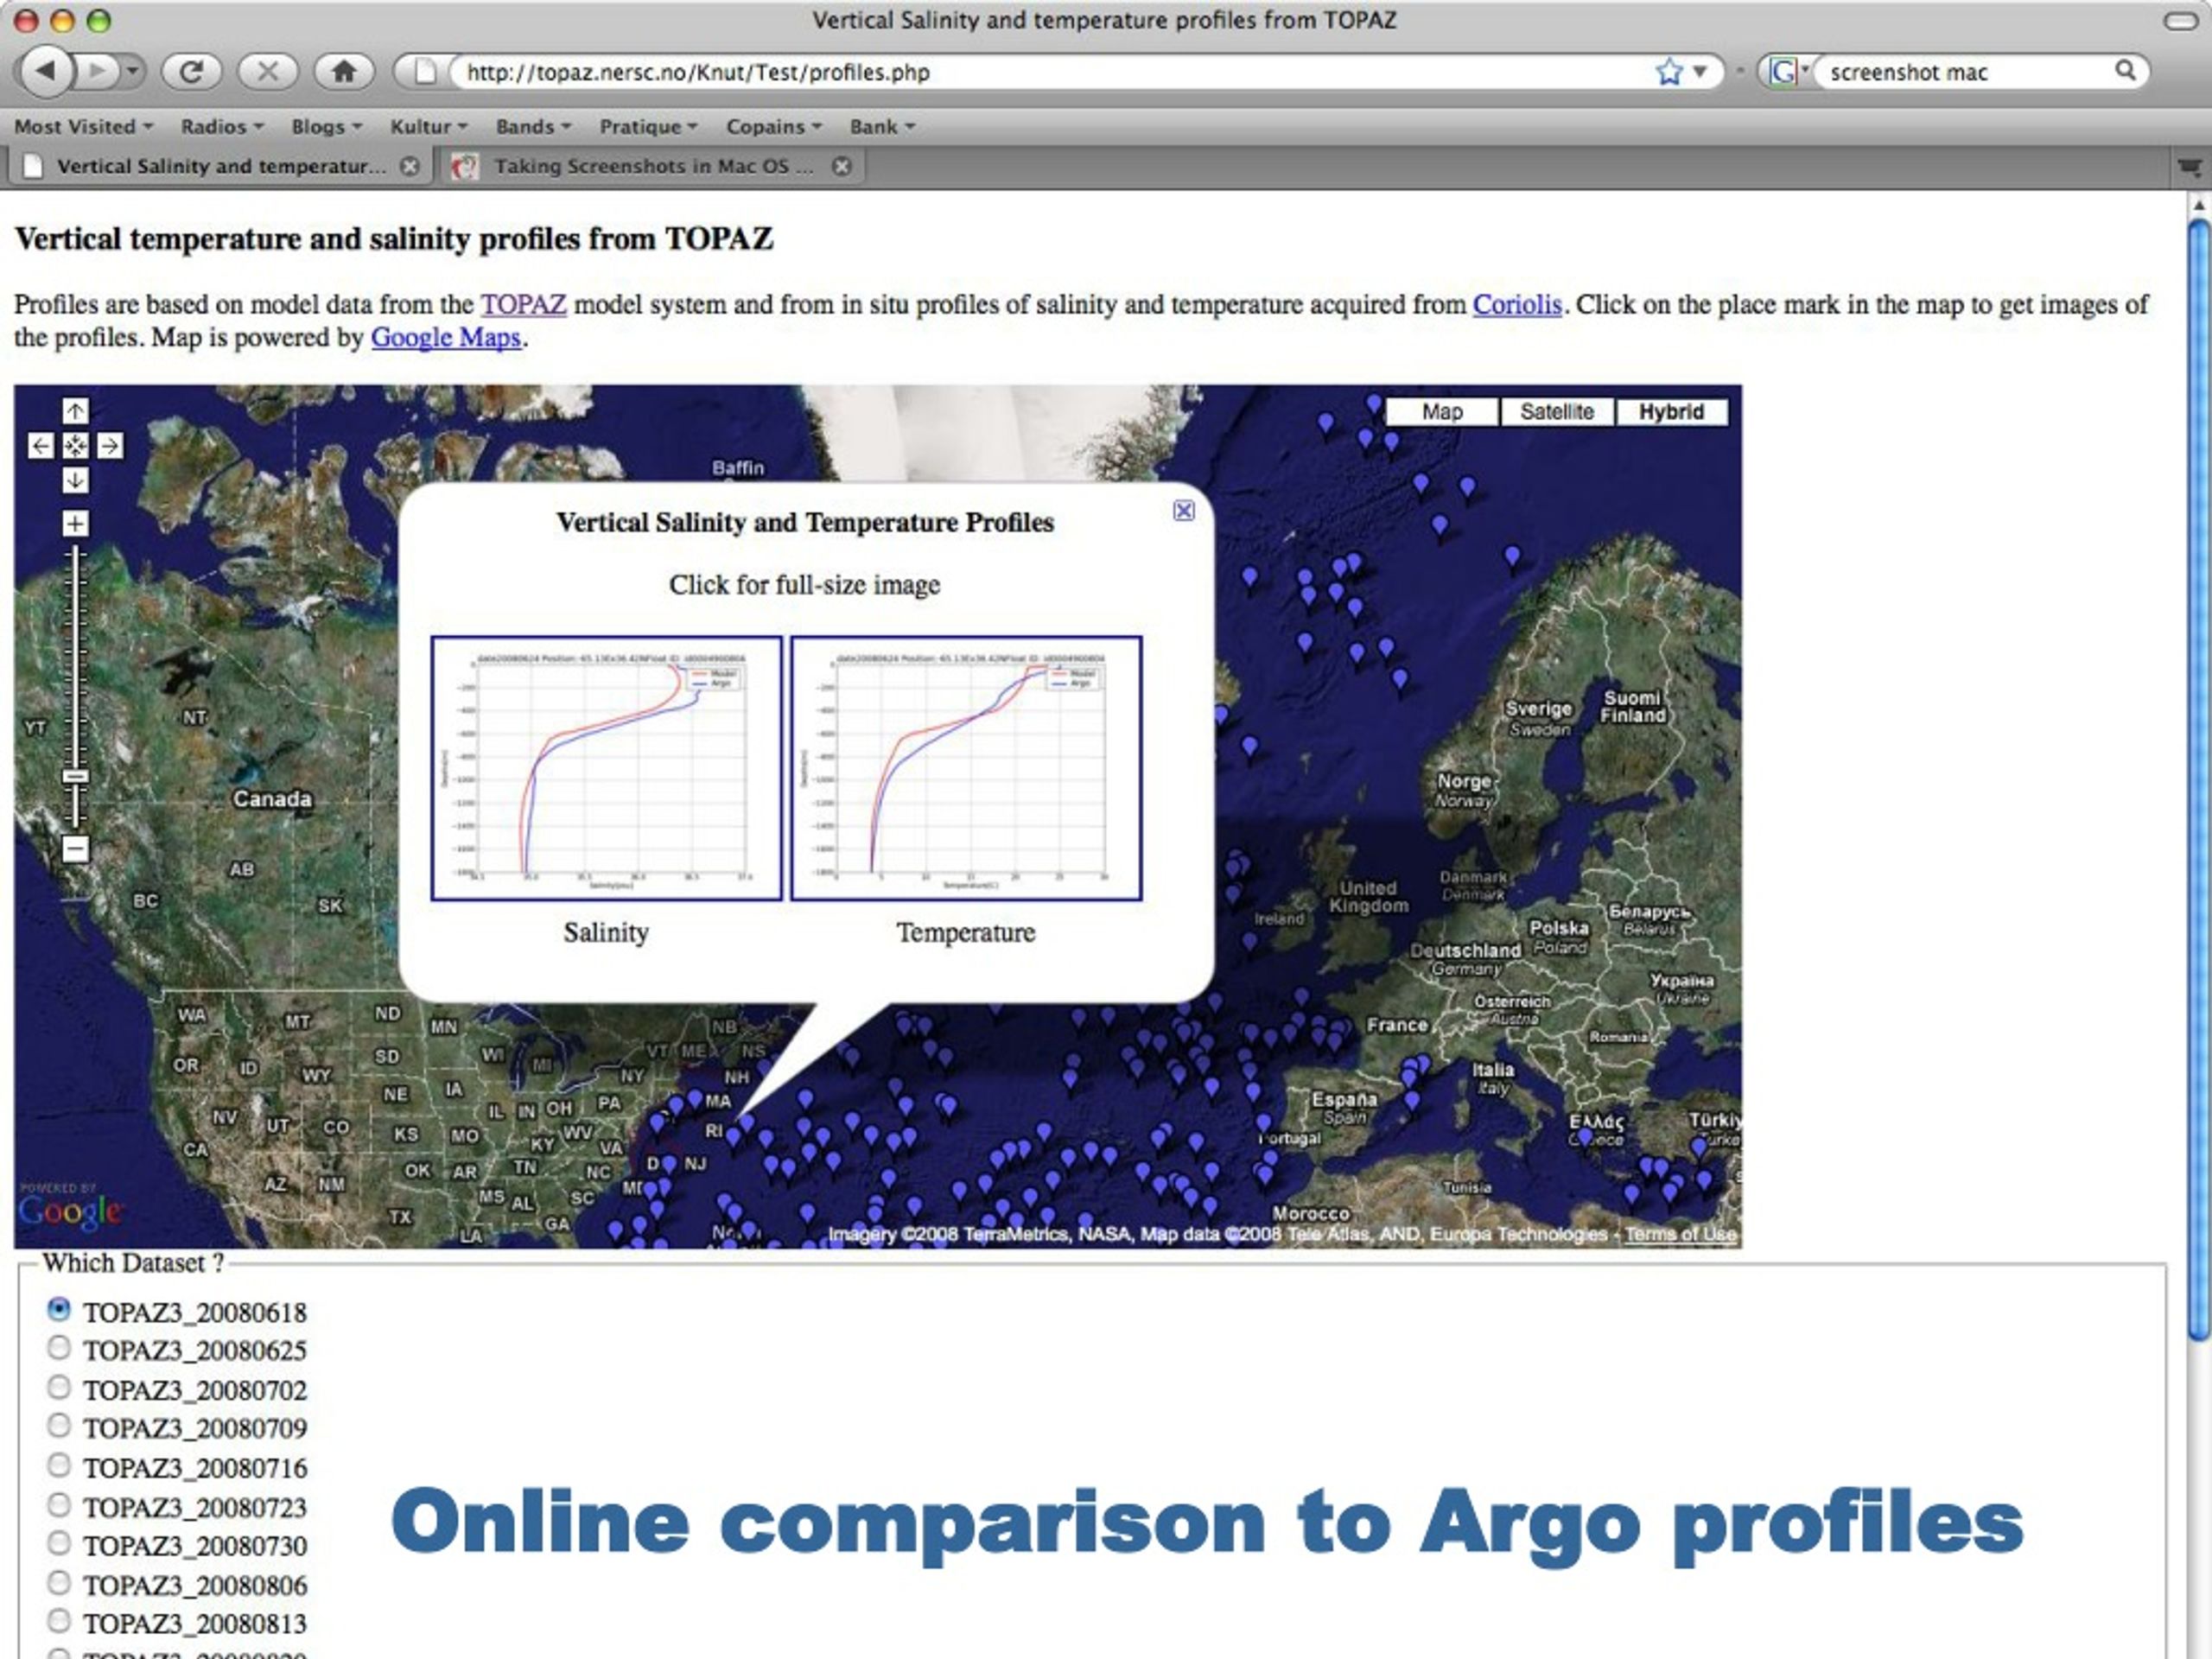2212x1659 pixels.
Task: Select dataset TOPAZ3_20080625
Action: pos(59,1348)
